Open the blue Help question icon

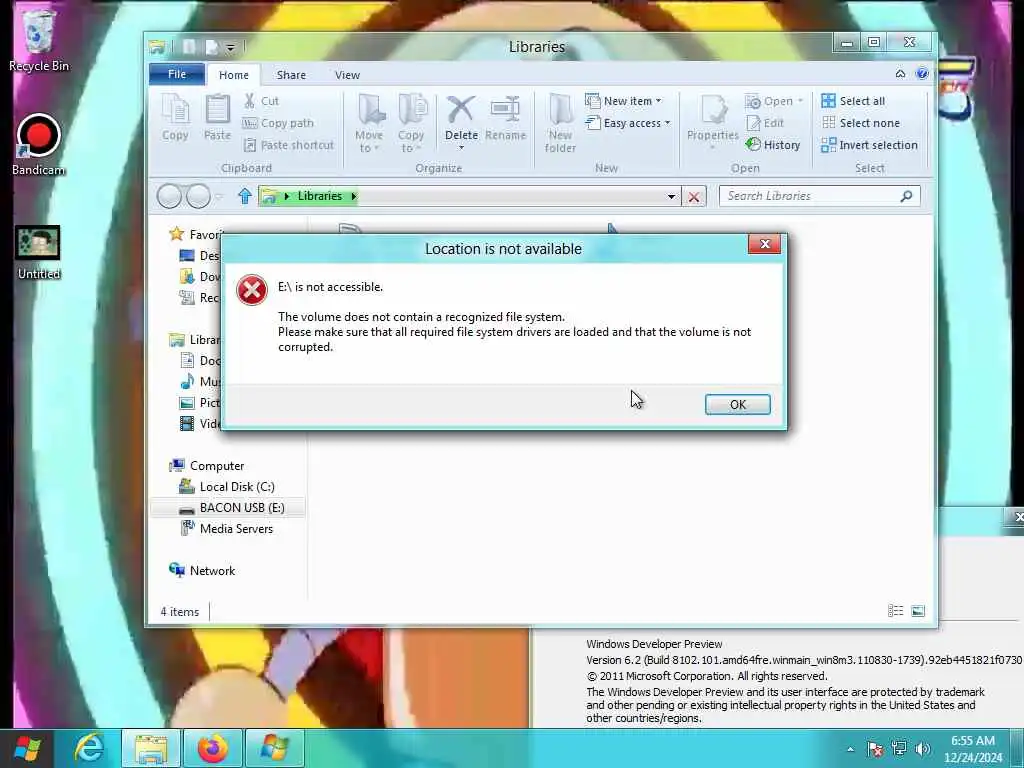922,74
